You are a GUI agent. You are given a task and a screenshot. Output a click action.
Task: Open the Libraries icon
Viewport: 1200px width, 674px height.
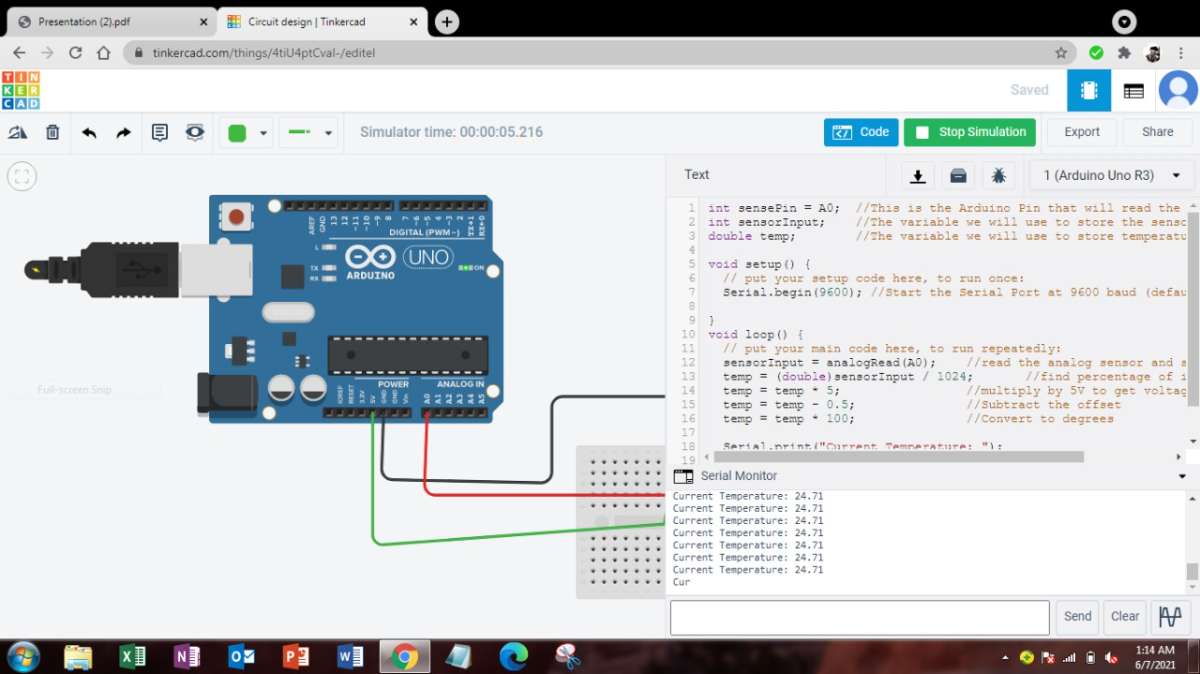(958, 176)
